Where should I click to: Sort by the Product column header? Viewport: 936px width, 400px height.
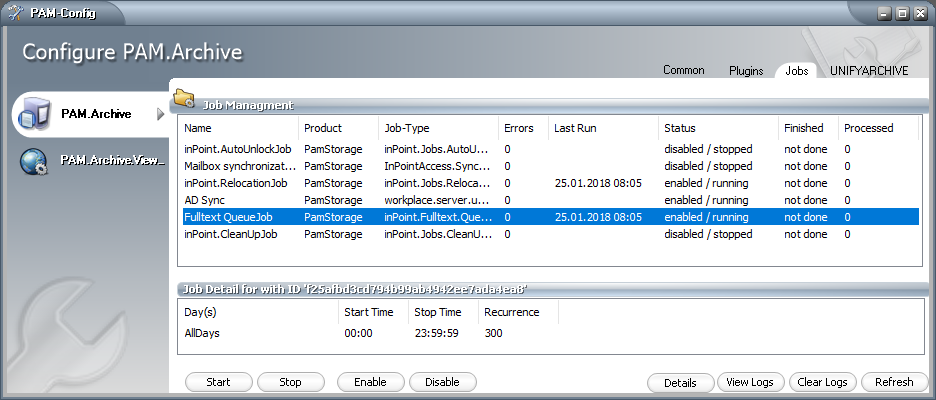pos(338,128)
